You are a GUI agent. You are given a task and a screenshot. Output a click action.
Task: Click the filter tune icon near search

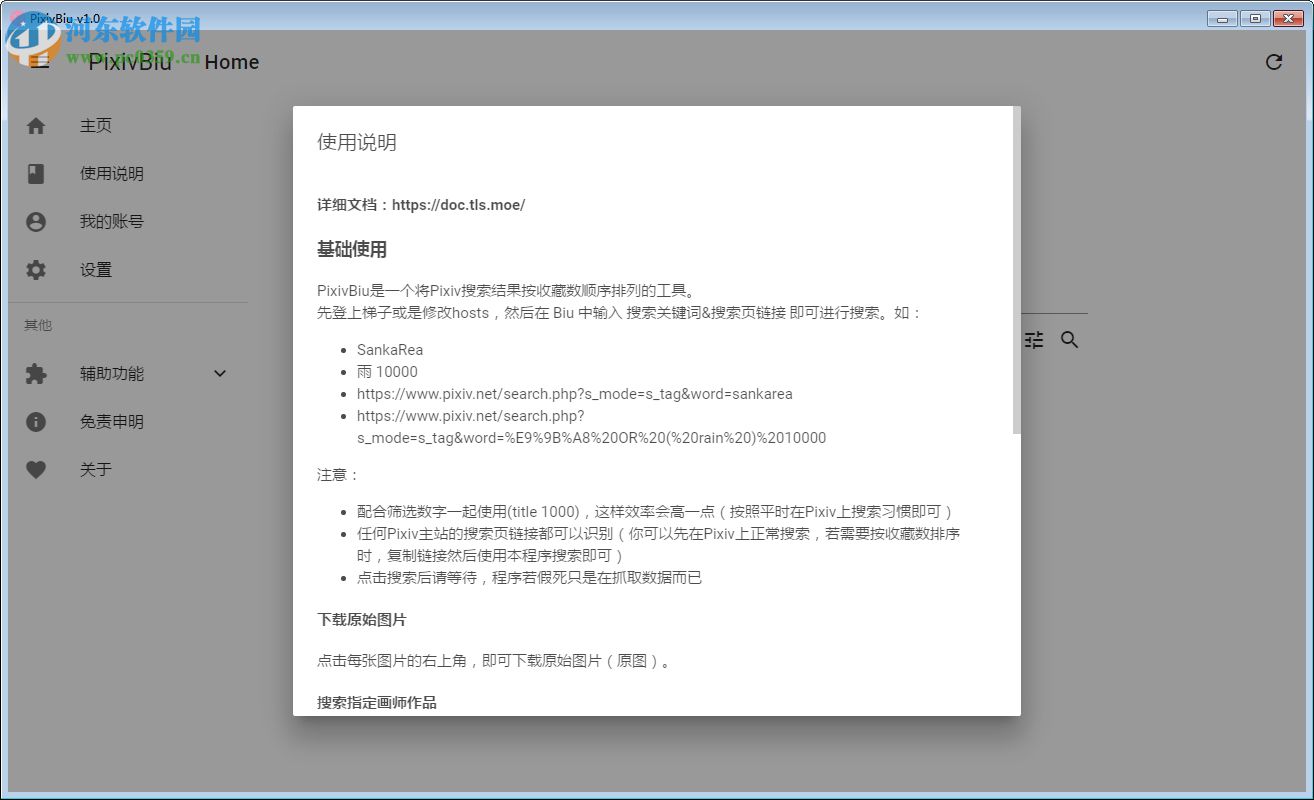click(1033, 340)
